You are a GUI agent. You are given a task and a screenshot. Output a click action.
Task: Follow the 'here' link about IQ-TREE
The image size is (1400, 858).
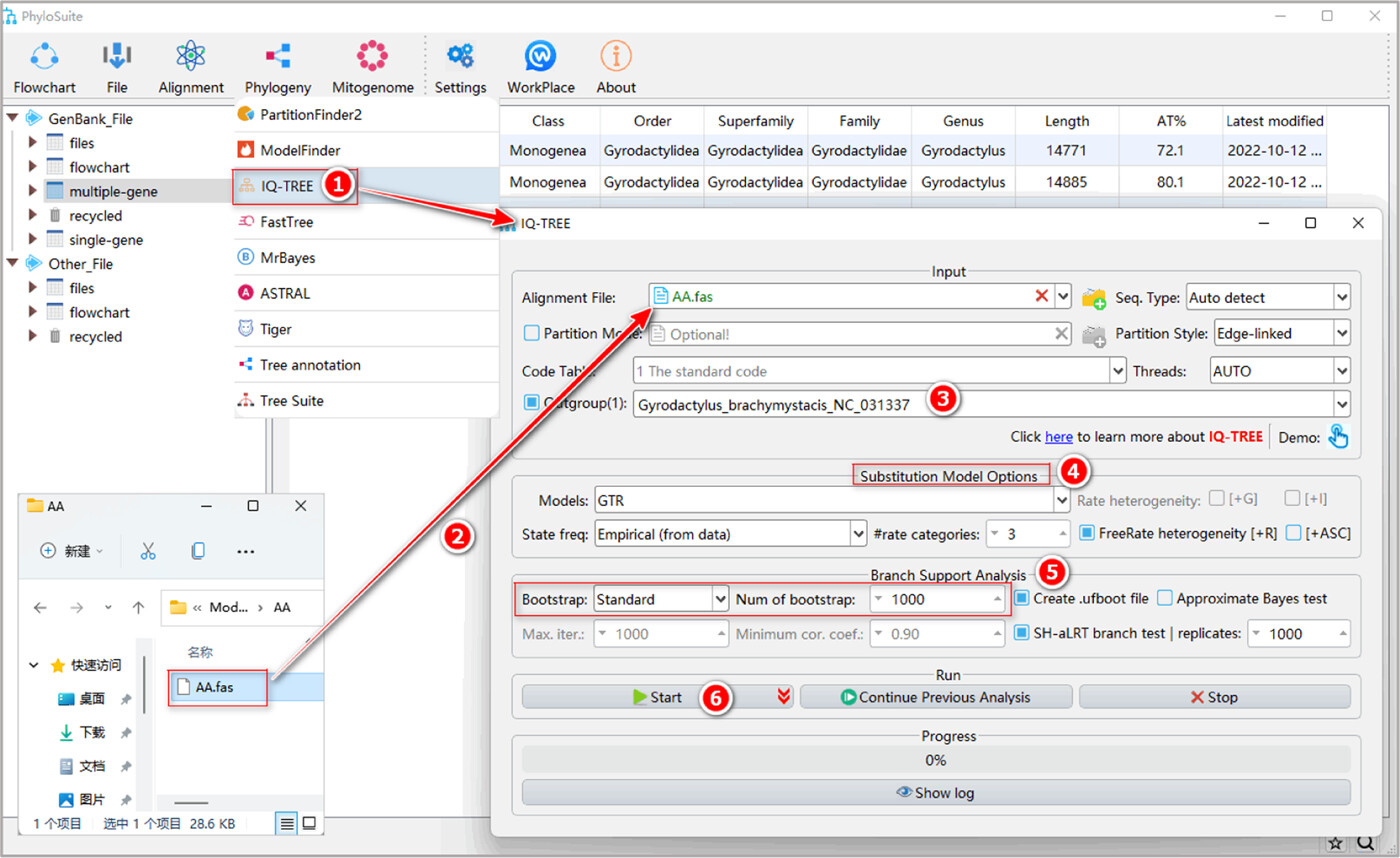pyautogui.click(x=1059, y=437)
